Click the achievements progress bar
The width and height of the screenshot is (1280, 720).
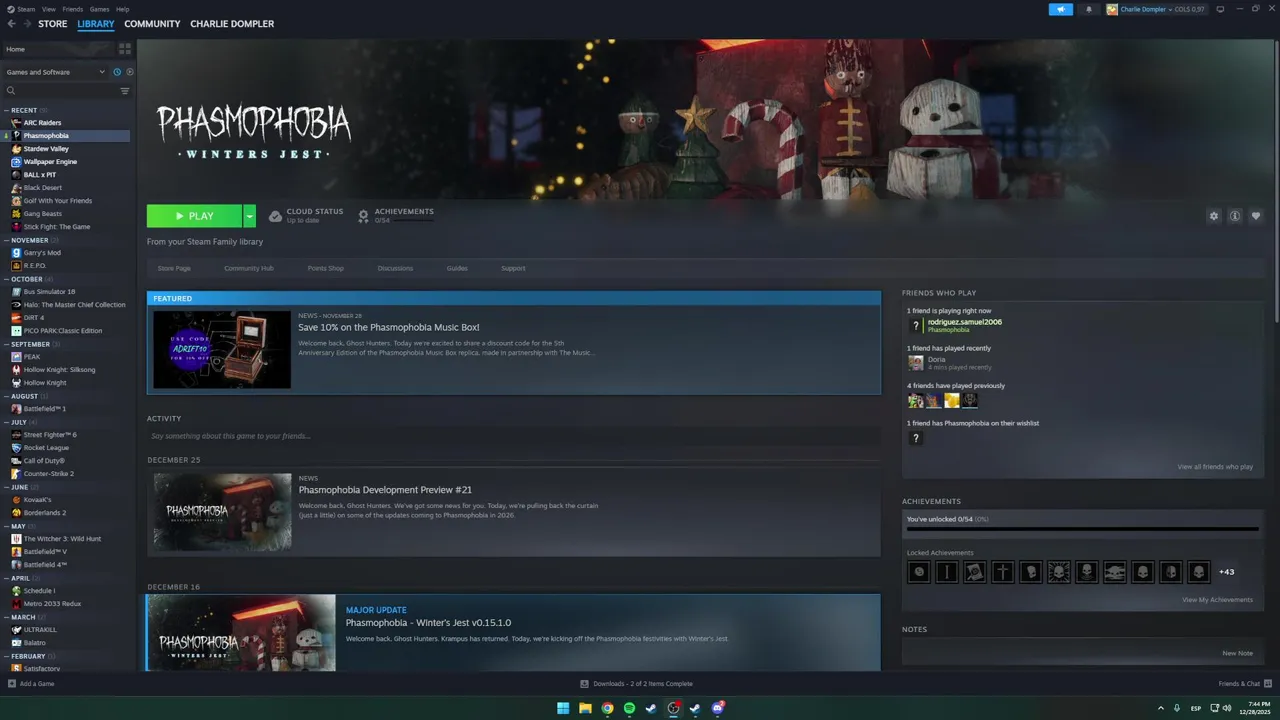[x=1082, y=530]
